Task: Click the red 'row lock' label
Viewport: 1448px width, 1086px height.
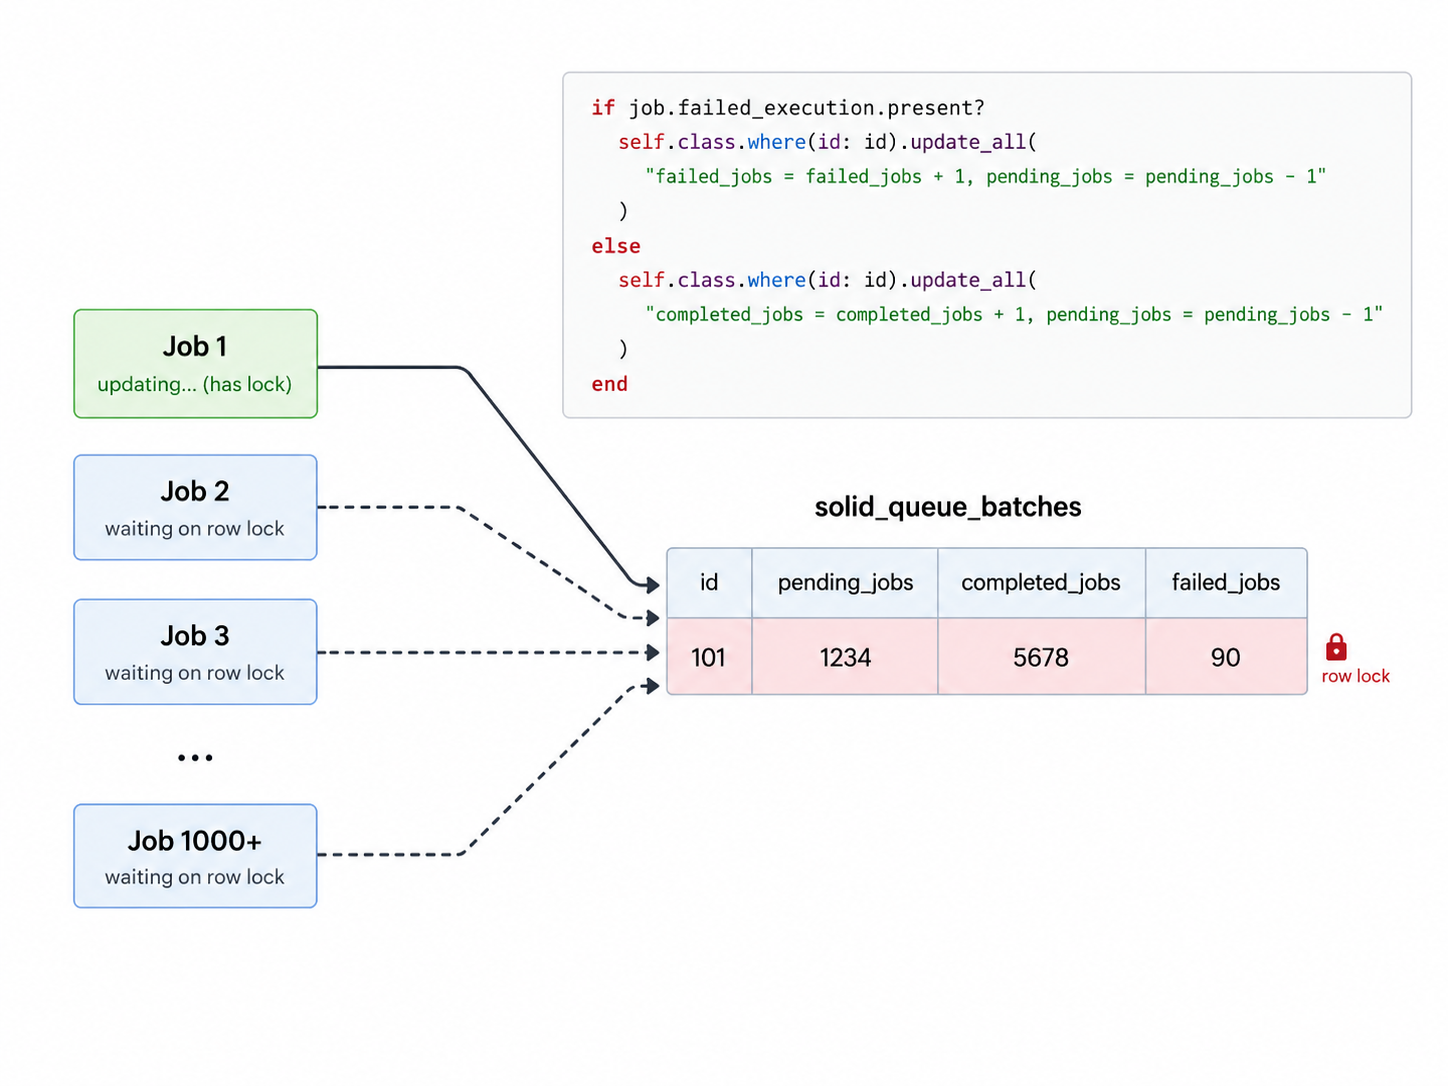Action: tap(1356, 676)
